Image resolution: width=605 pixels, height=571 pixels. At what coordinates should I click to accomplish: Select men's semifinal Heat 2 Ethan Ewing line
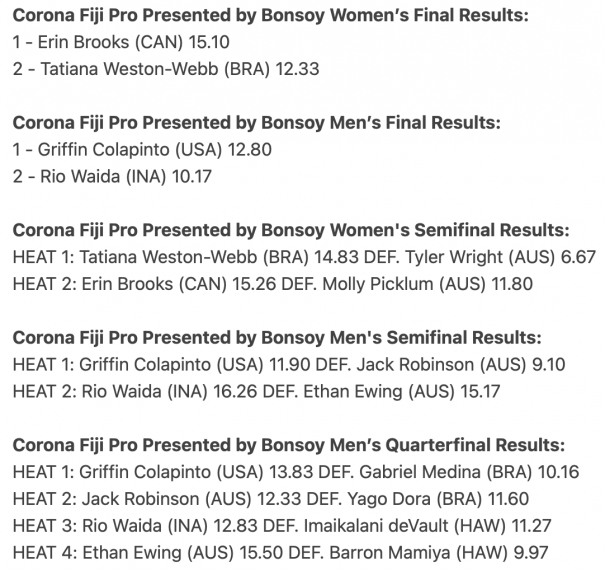(x=257, y=391)
